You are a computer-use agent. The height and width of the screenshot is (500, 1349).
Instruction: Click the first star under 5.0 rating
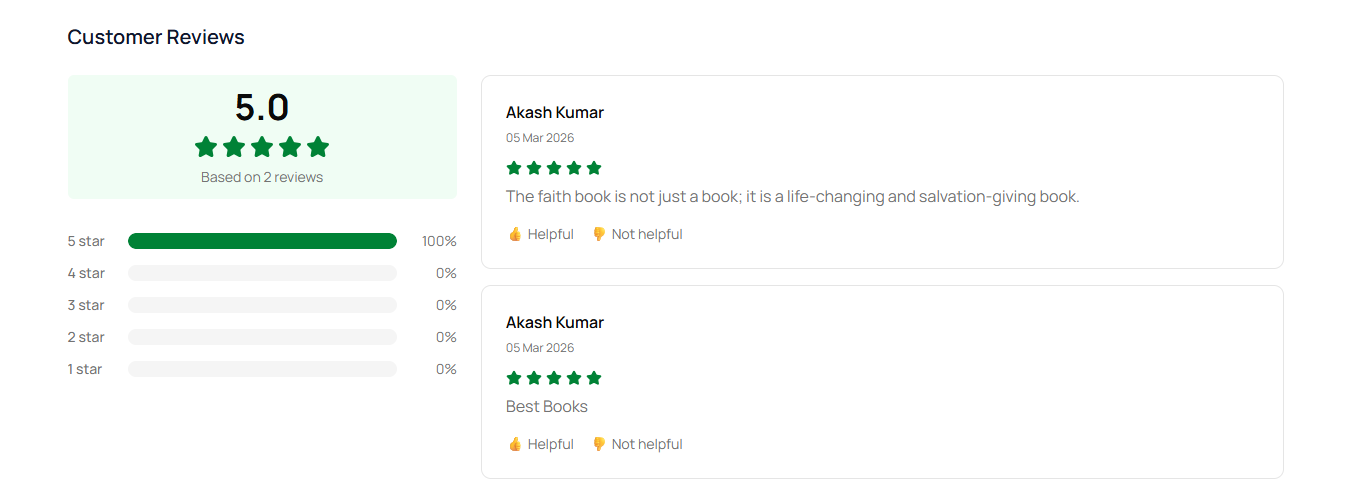206,147
